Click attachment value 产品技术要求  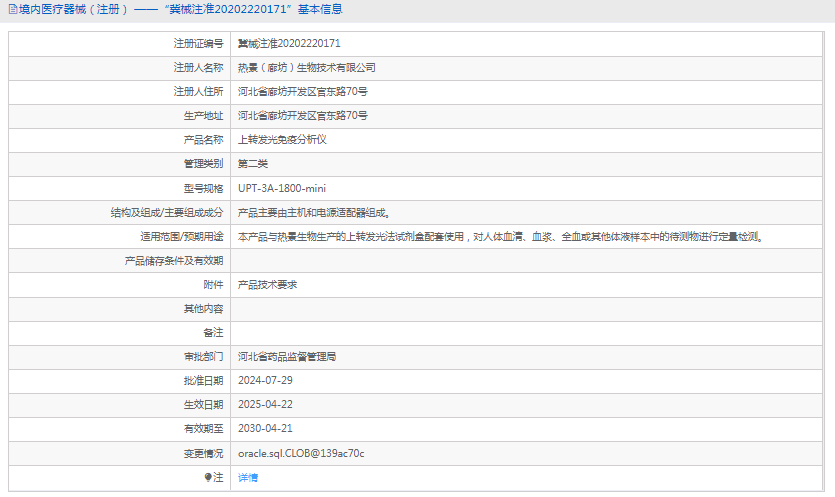click(267, 285)
